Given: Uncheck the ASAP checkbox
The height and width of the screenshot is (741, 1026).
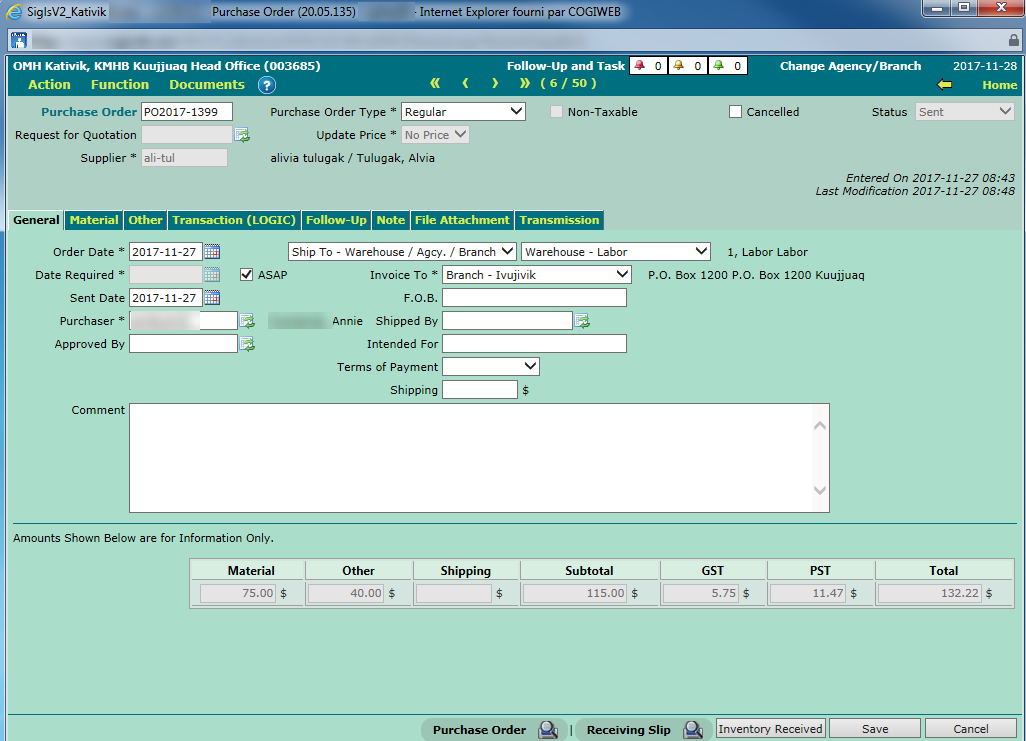Looking at the screenshot, I should point(247,275).
